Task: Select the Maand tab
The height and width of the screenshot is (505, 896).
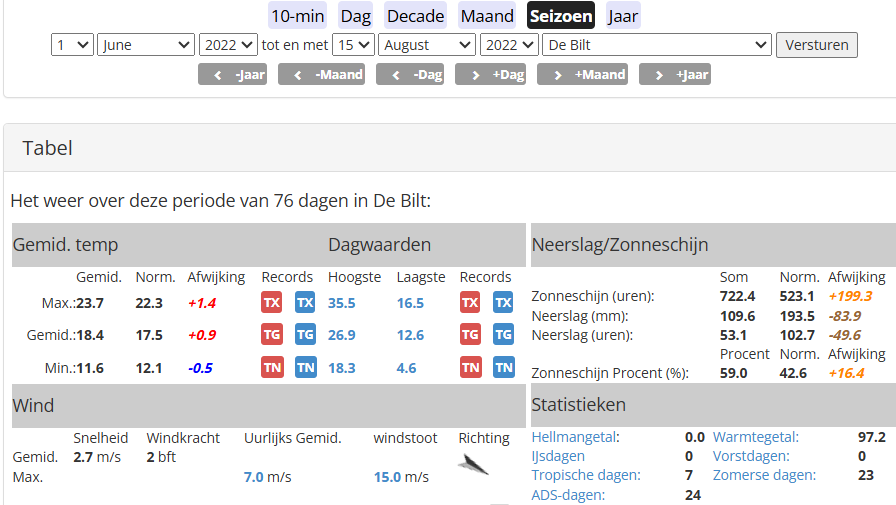Action: click(487, 16)
